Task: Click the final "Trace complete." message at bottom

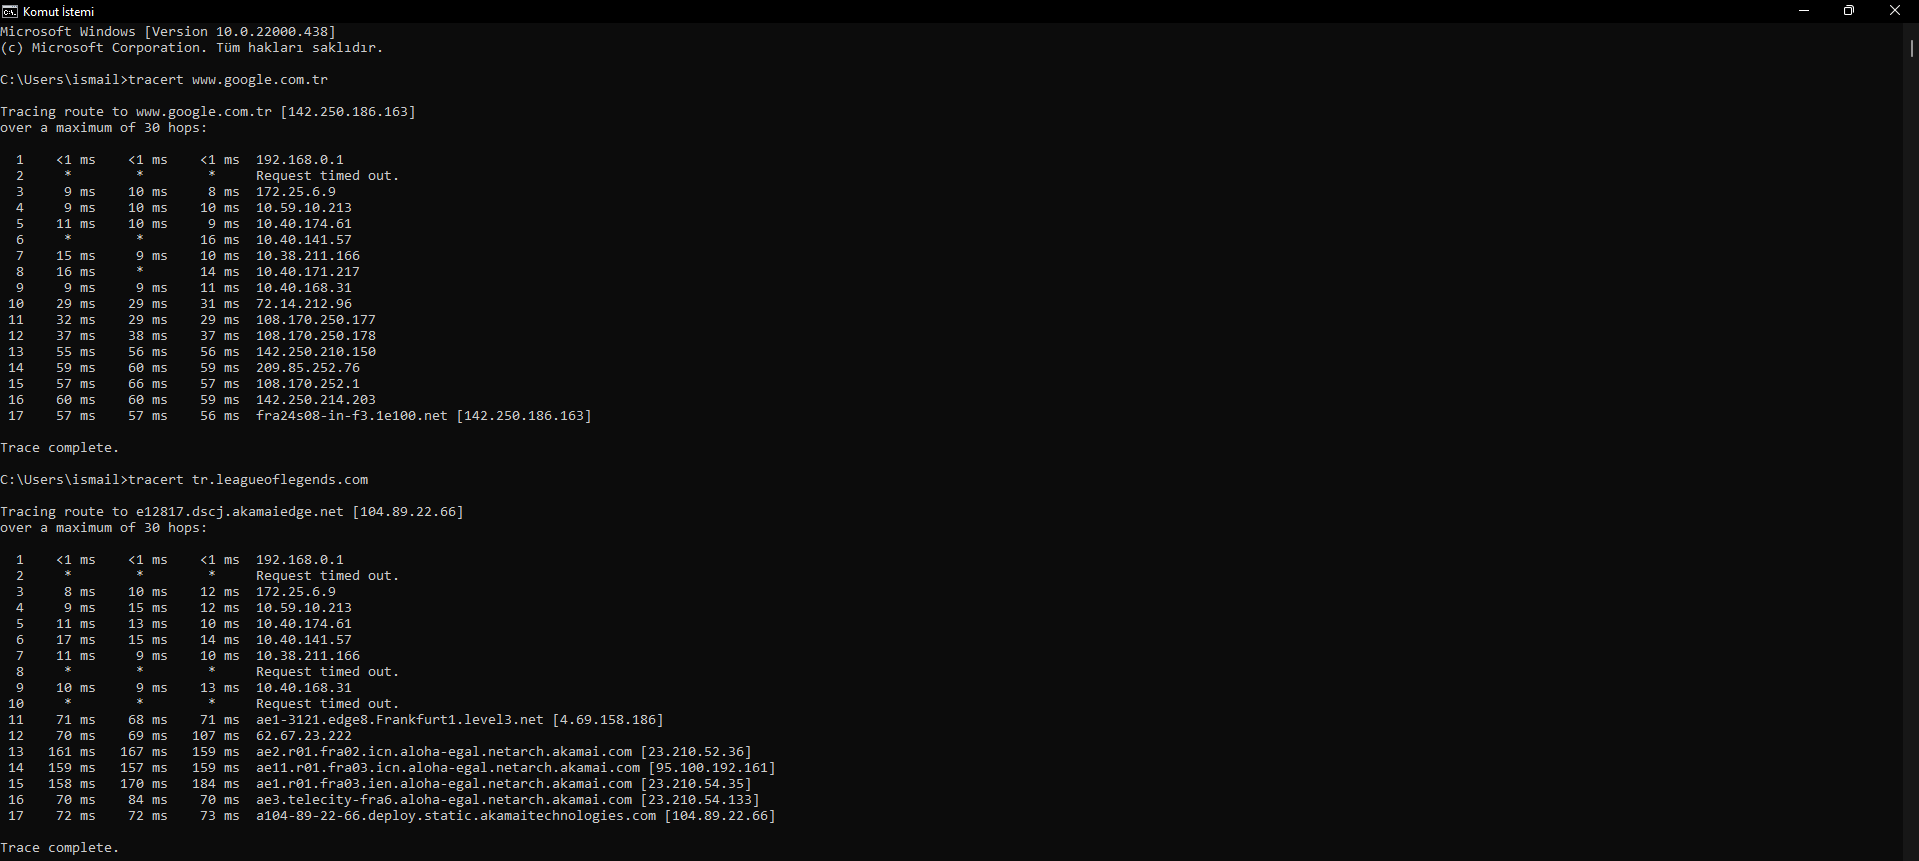Action: (60, 848)
